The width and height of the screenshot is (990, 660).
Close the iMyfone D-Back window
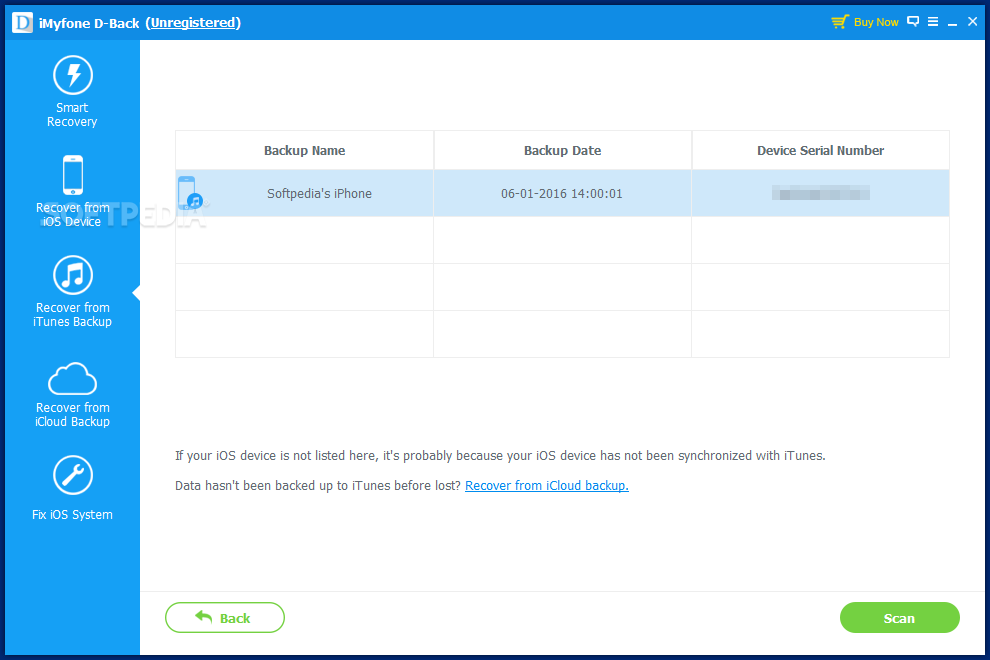coord(973,21)
